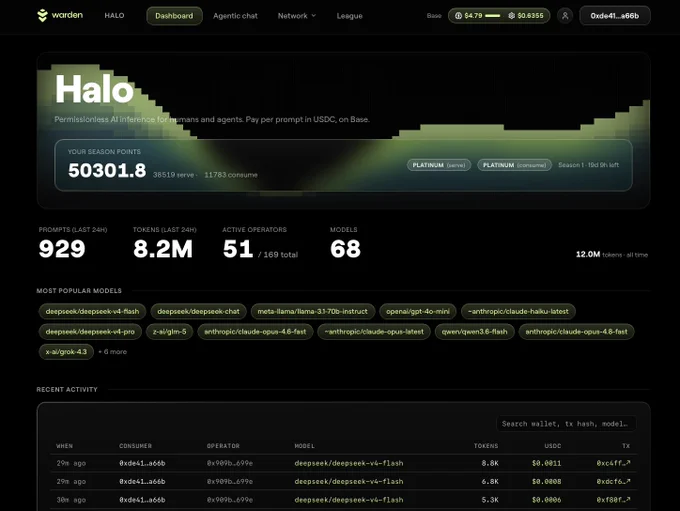Click the OPERATOR column header
The width and height of the screenshot is (680, 511).
[223, 446]
